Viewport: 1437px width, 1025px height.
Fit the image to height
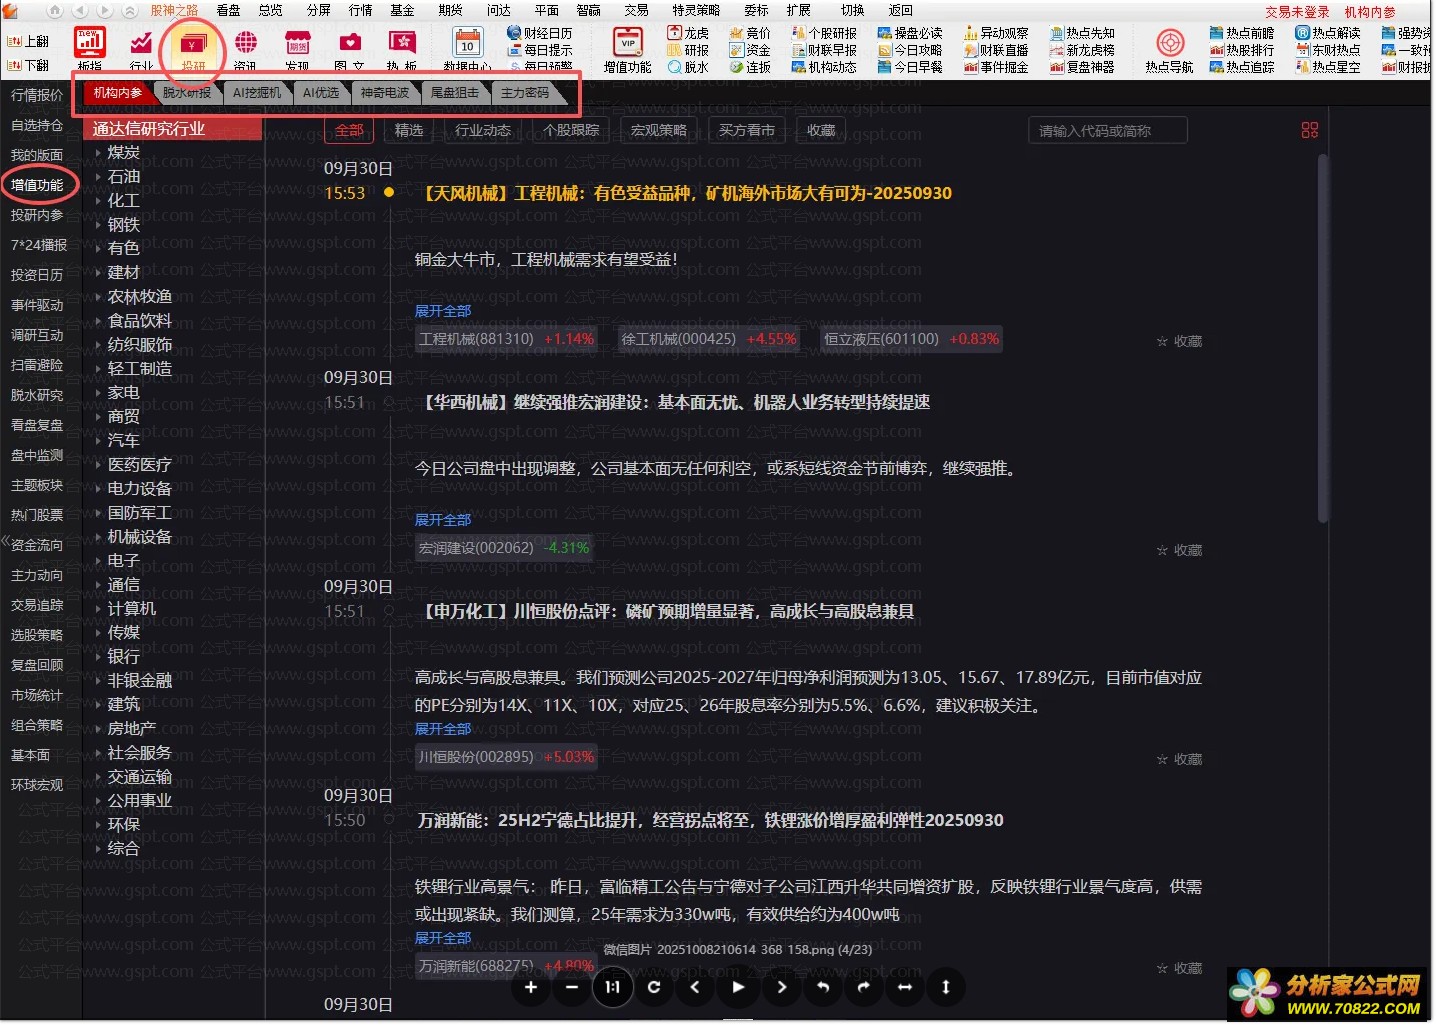(x=946, y=987)
